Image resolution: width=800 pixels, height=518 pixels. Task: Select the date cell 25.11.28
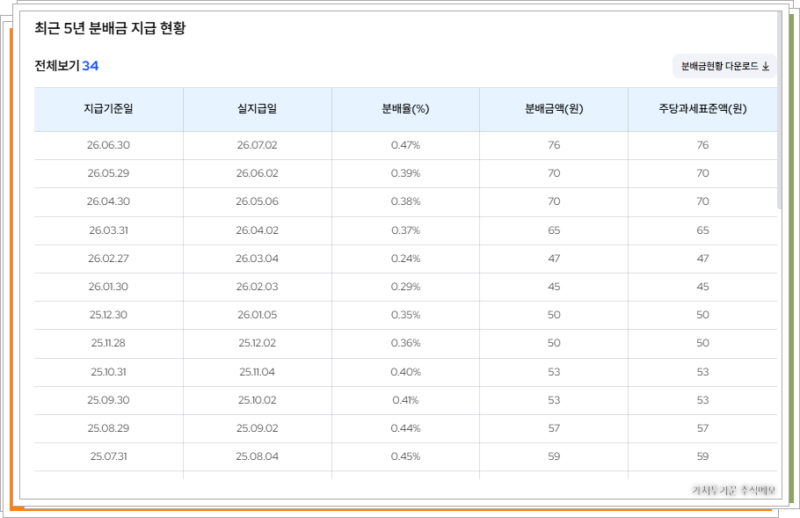[x=108, y=342]
